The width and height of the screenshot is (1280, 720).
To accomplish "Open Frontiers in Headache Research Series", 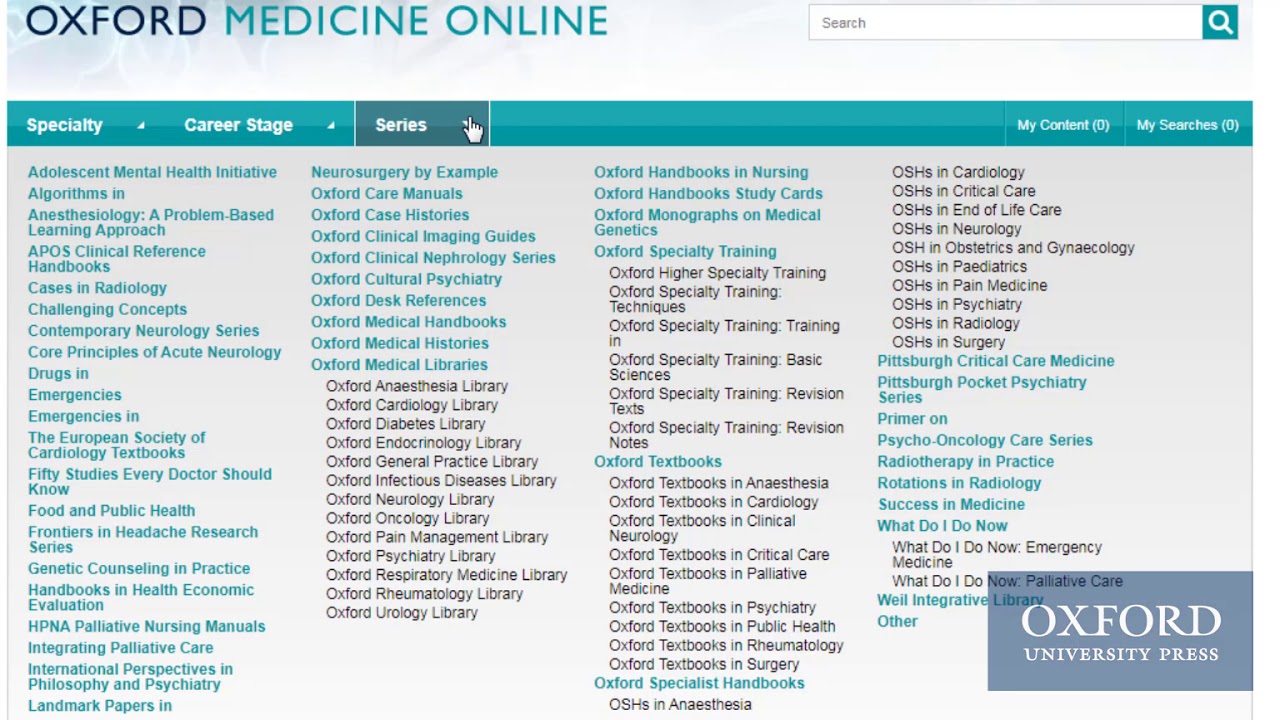I will tap(143, 540).
